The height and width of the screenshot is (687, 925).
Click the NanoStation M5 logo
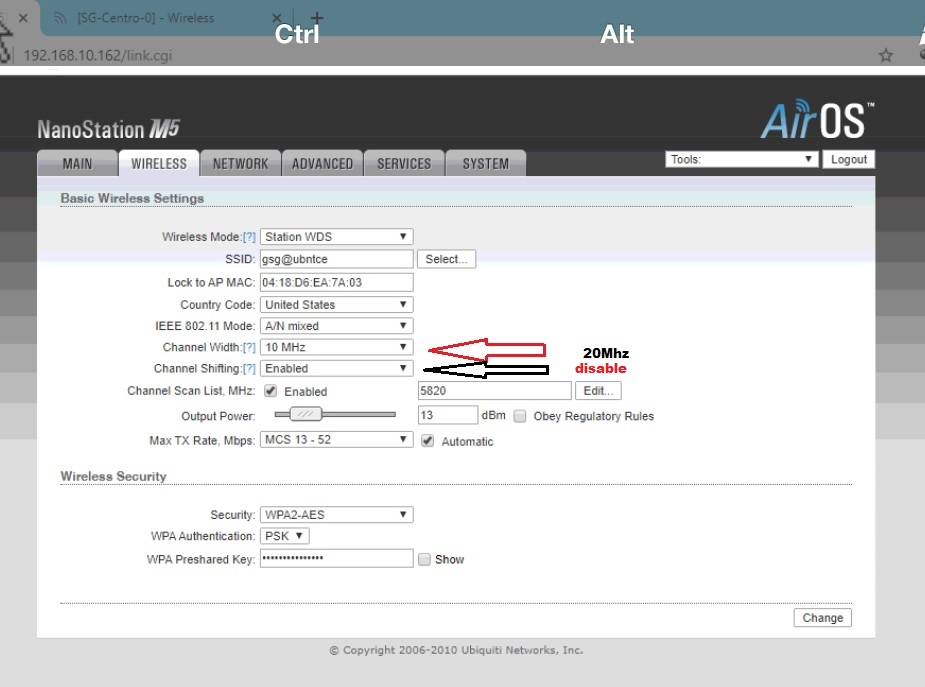pyautogui.click(x=109, y=129)
